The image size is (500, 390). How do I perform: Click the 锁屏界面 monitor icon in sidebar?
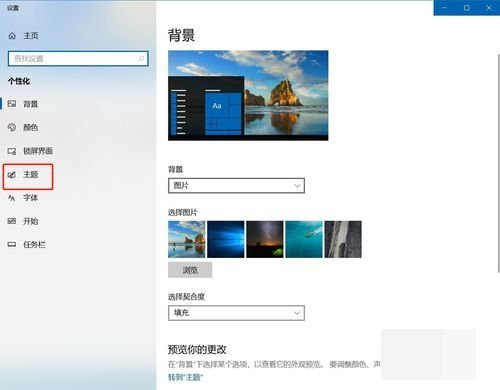(12, 151)
